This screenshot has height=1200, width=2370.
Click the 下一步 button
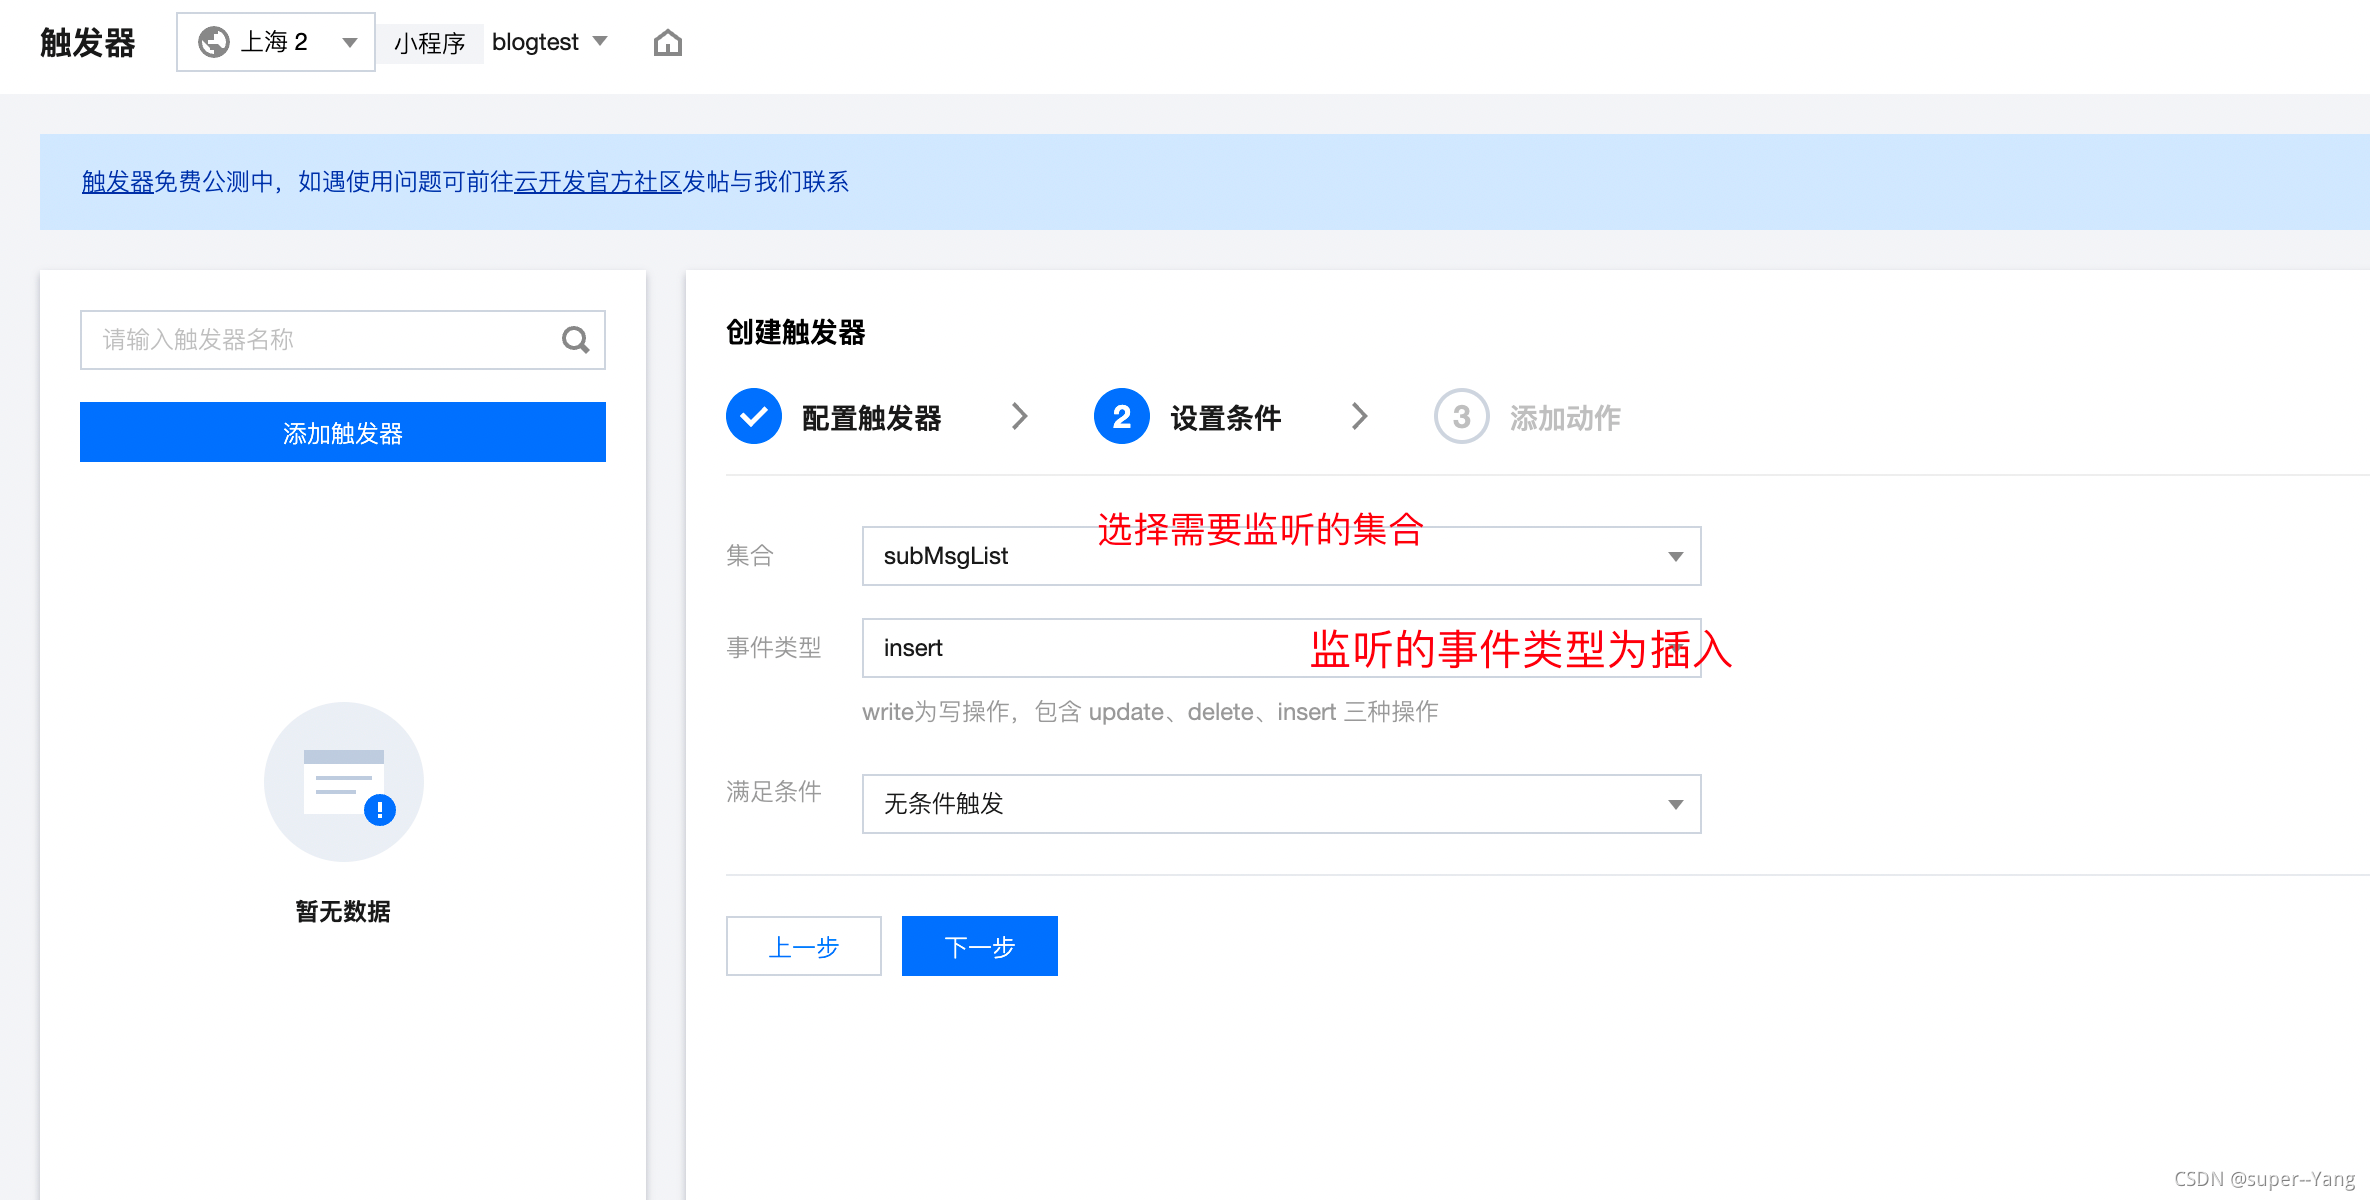[979, 946]
